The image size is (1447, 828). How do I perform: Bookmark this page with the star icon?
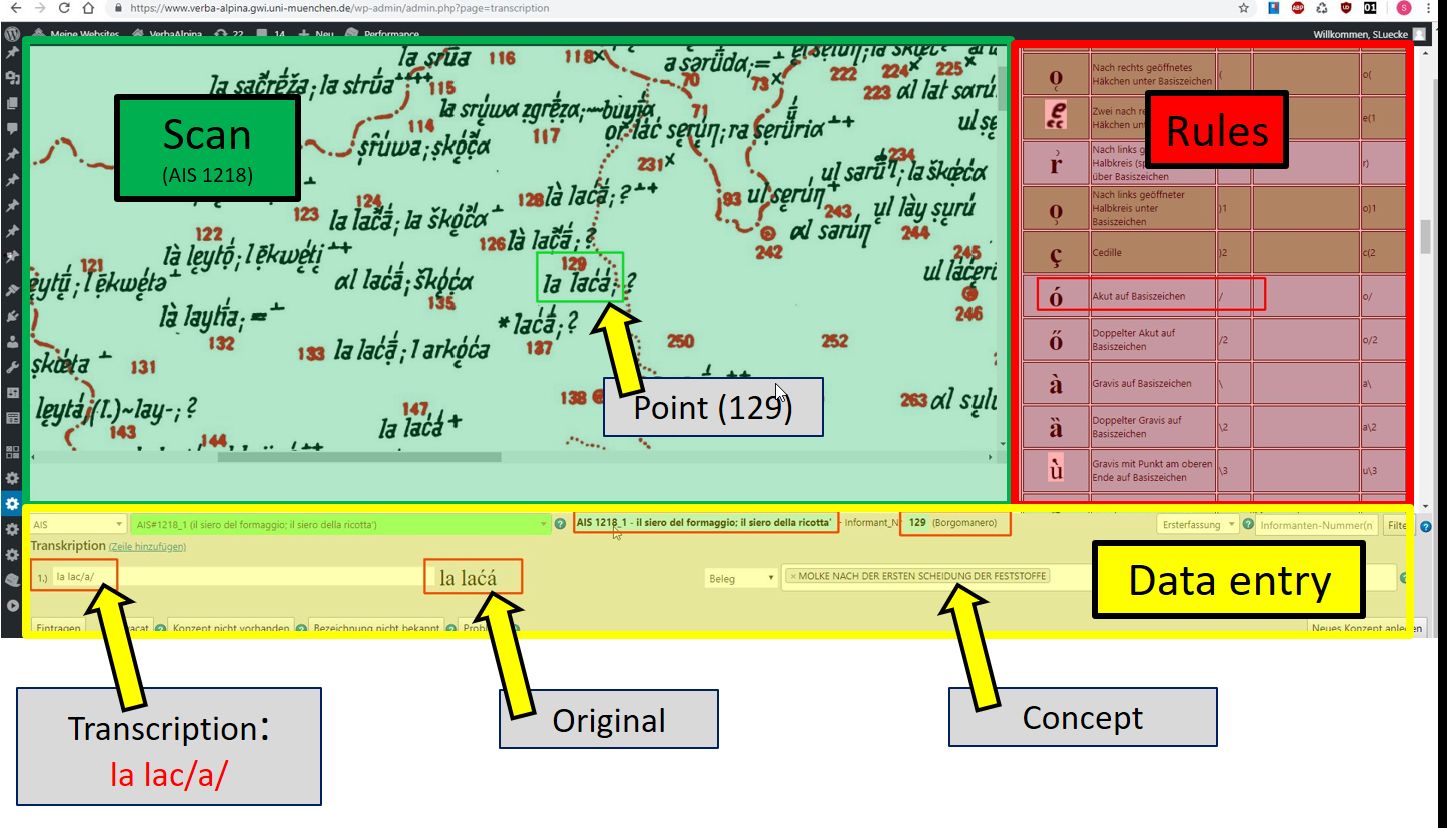(1243, 8)
